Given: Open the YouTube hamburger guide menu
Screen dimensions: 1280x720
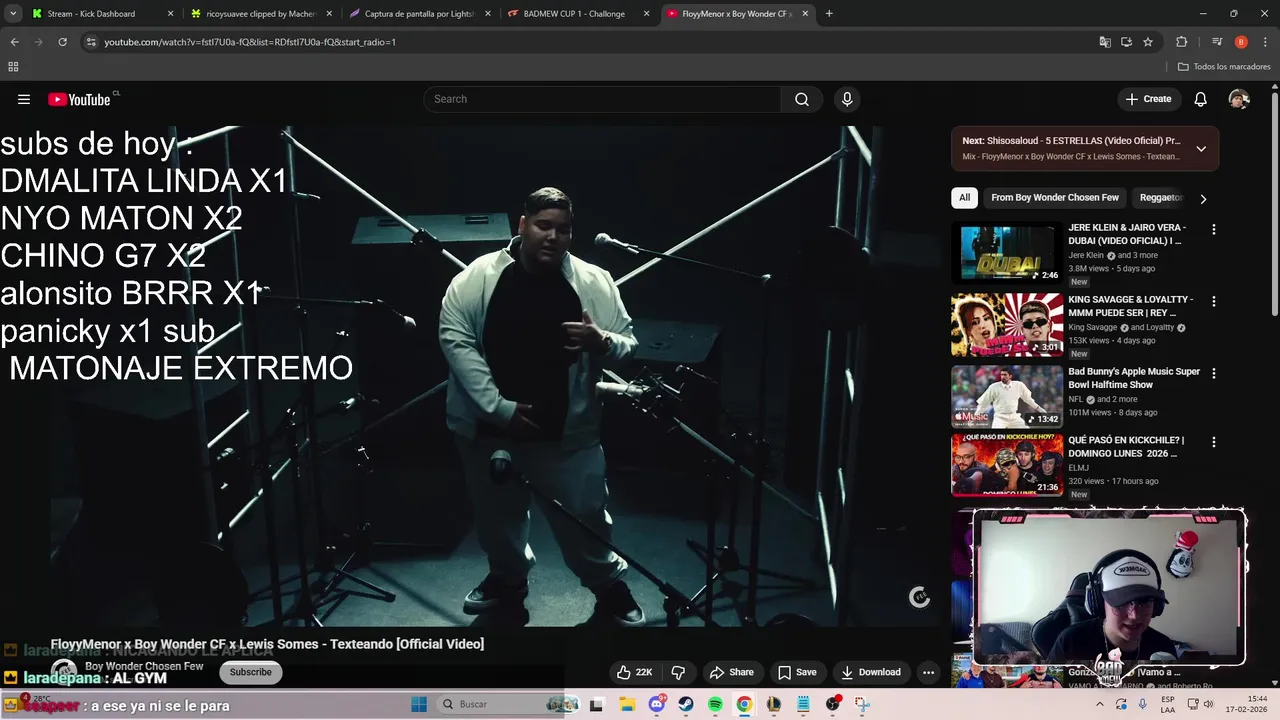Looking at the screenshot, I should [24, 99].
